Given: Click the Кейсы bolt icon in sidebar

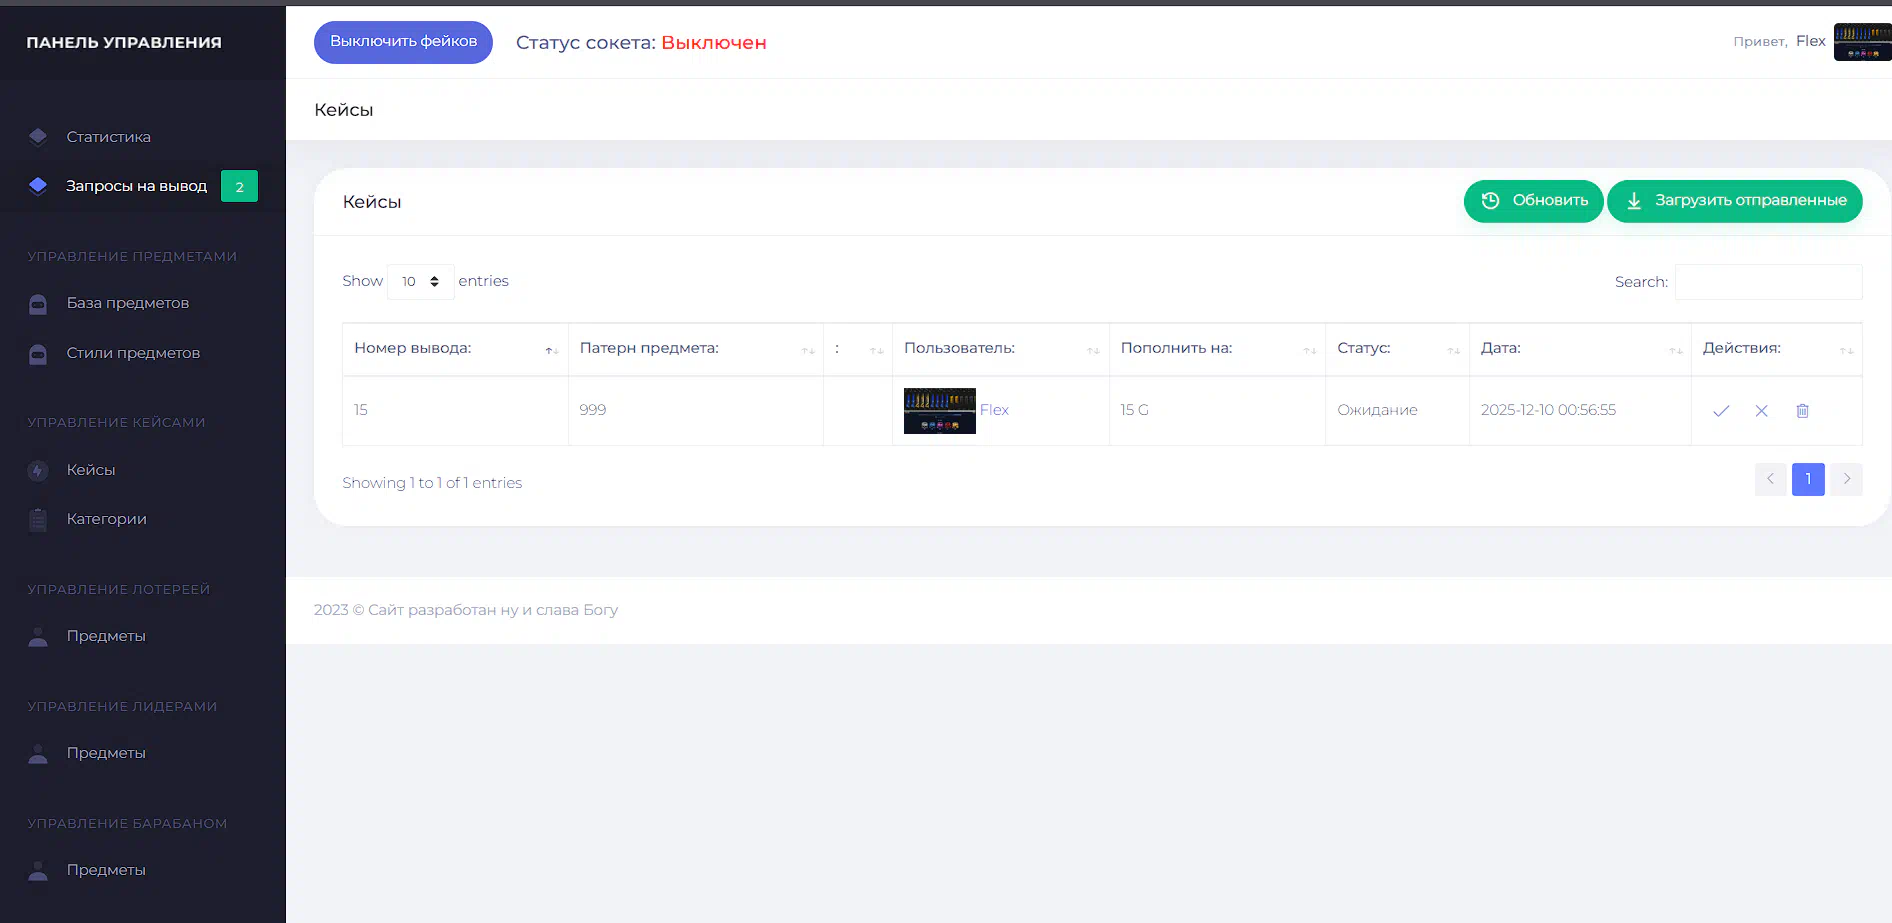Looking at the screenshot, I should (38, 470).
